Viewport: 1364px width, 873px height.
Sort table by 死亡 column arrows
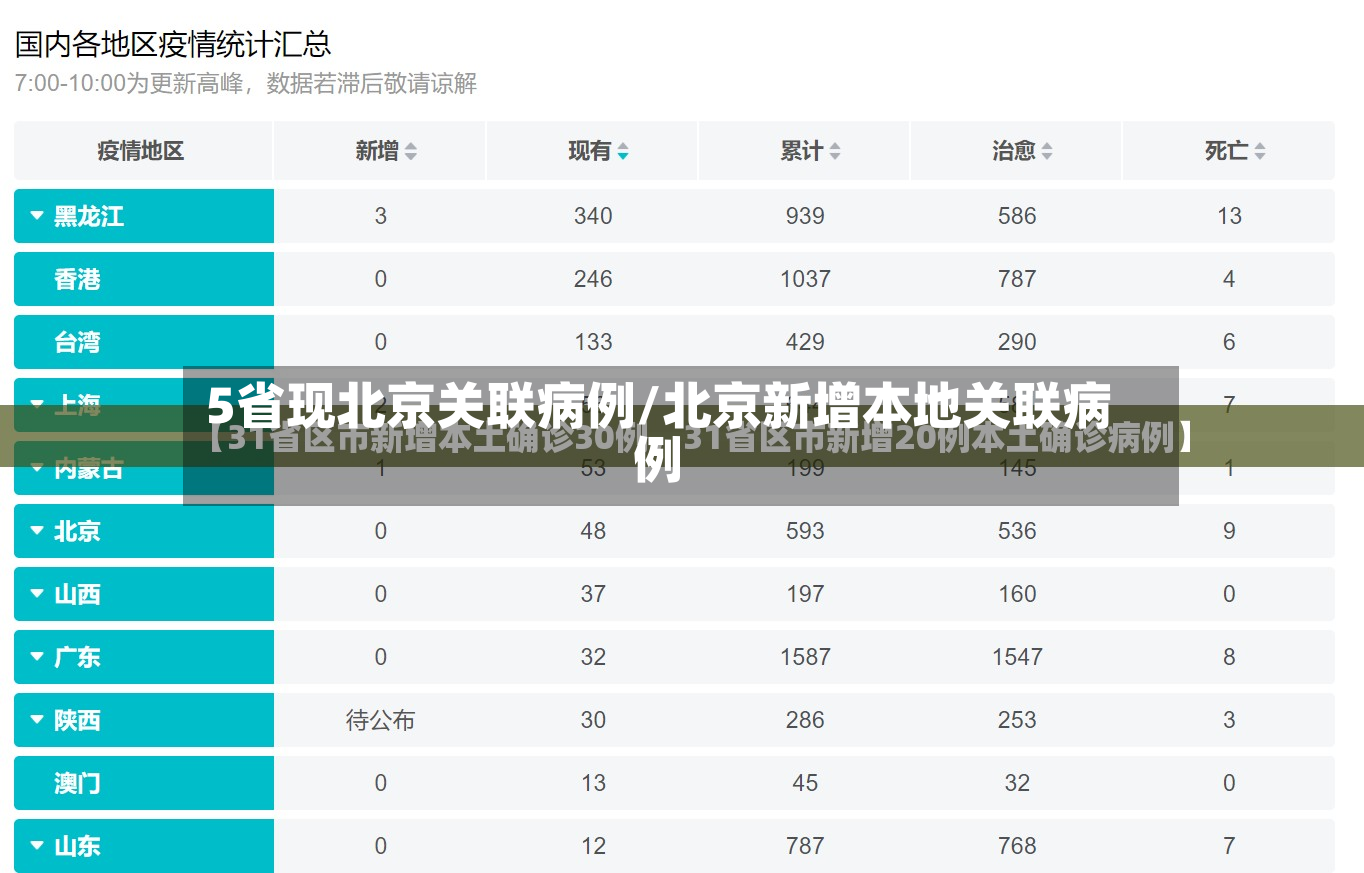pos(1260,152)
